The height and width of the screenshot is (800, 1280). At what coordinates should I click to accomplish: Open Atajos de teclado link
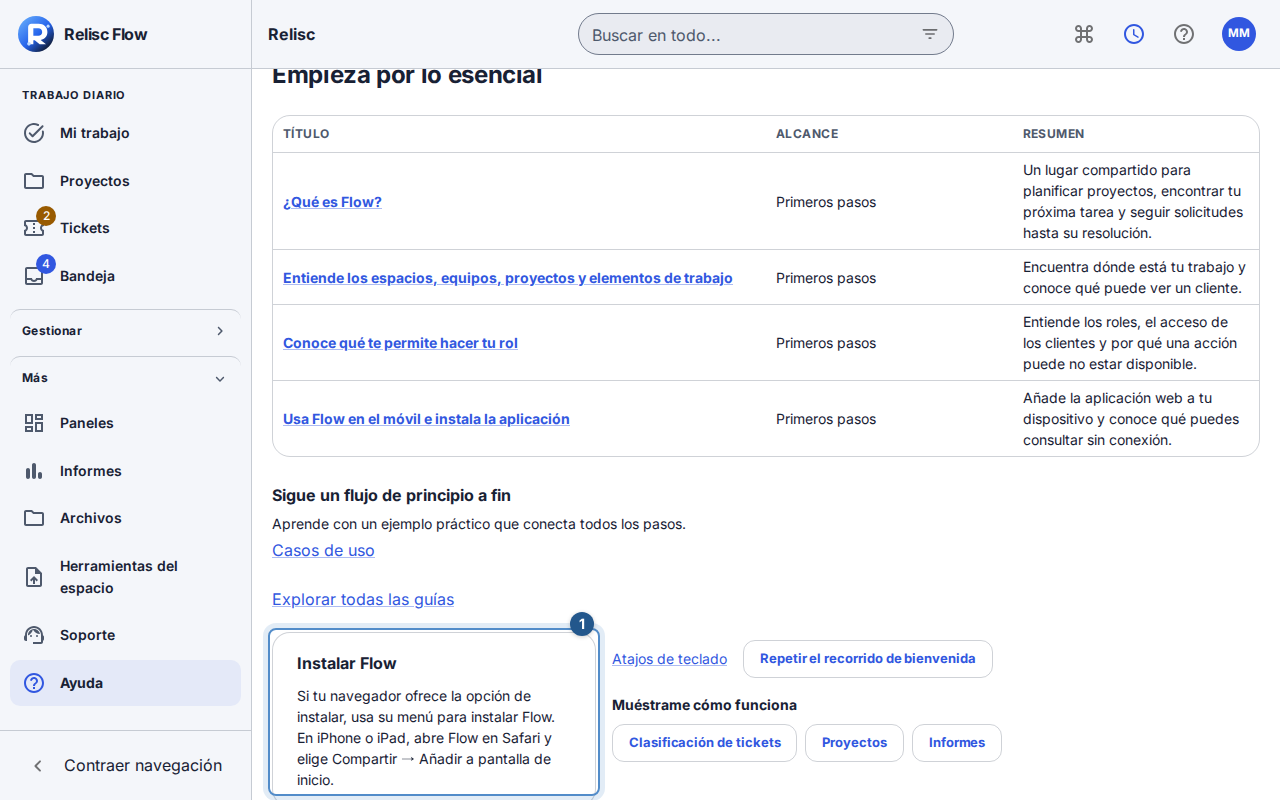[x=669, y=659]
